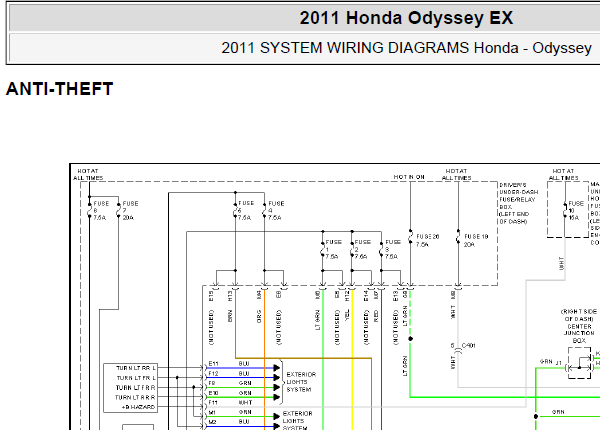This screenshot has height=430, width=600.
Task: Select the H13 connector pin label
Action: point(230,295)
